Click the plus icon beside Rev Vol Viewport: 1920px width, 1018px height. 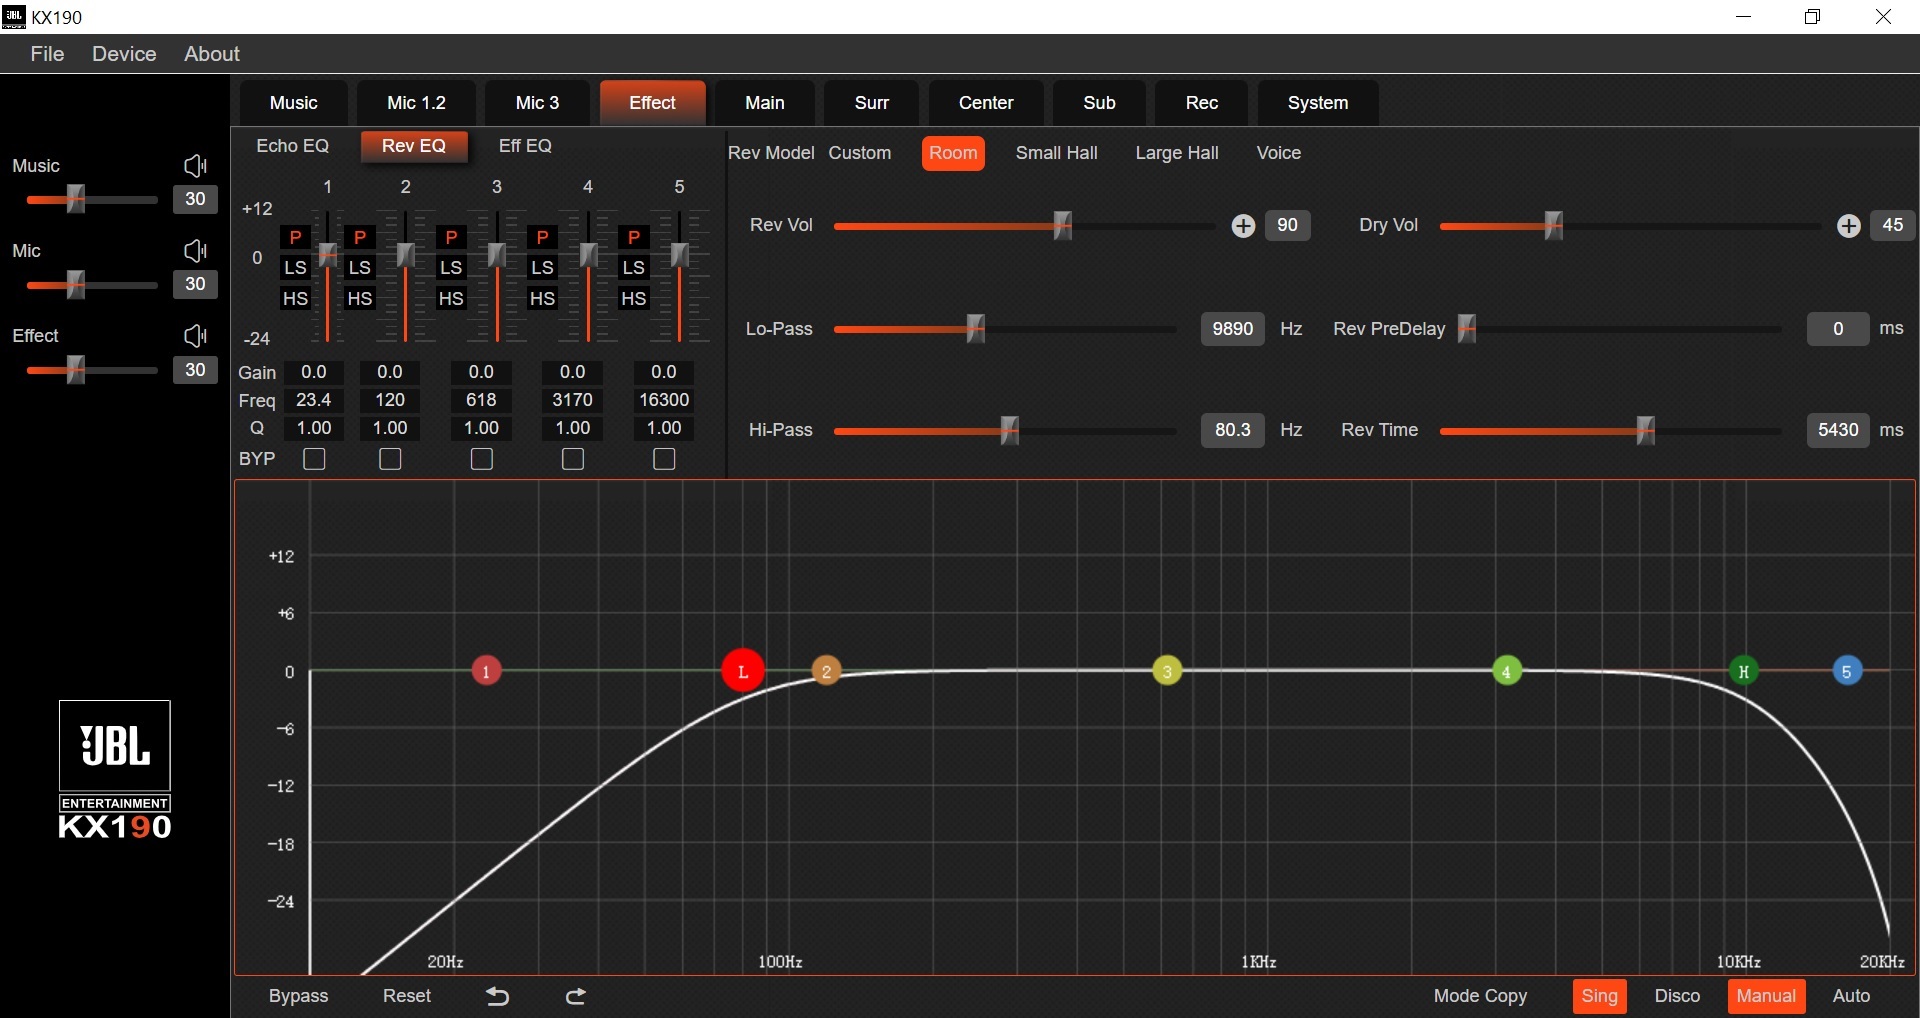1243,226
